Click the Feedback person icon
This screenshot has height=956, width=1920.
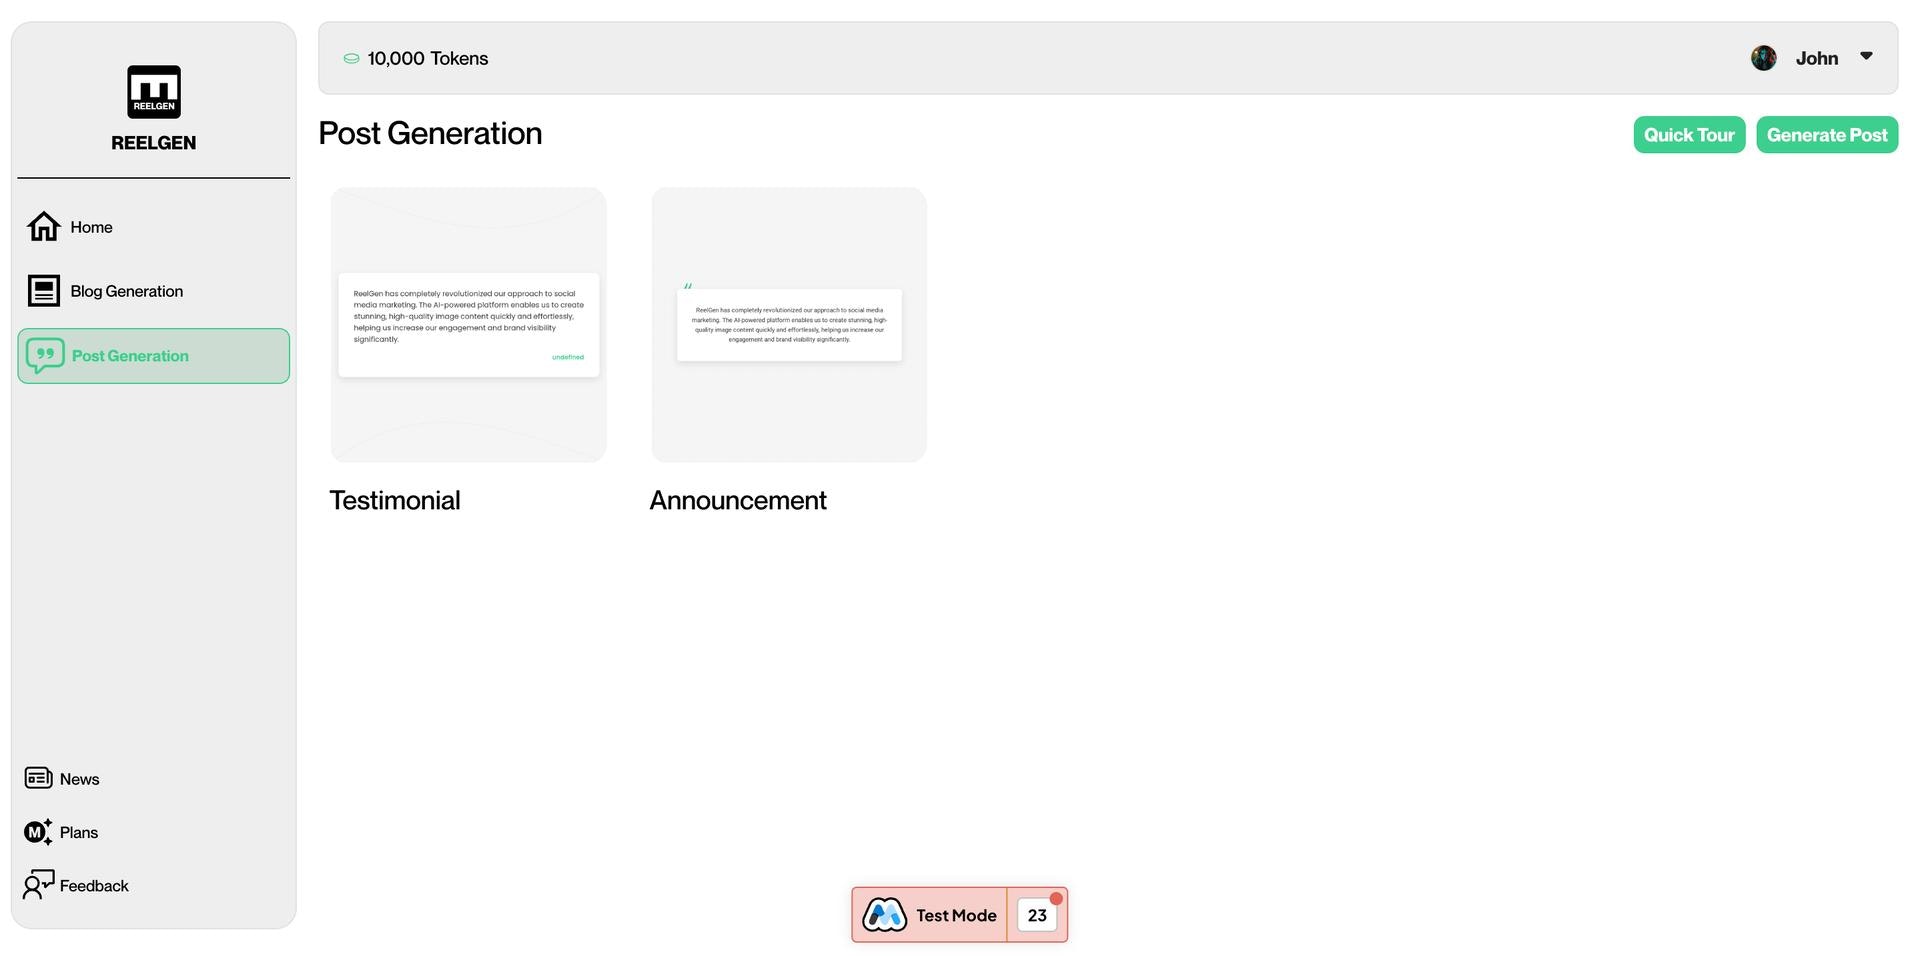(x=38, y=884)
